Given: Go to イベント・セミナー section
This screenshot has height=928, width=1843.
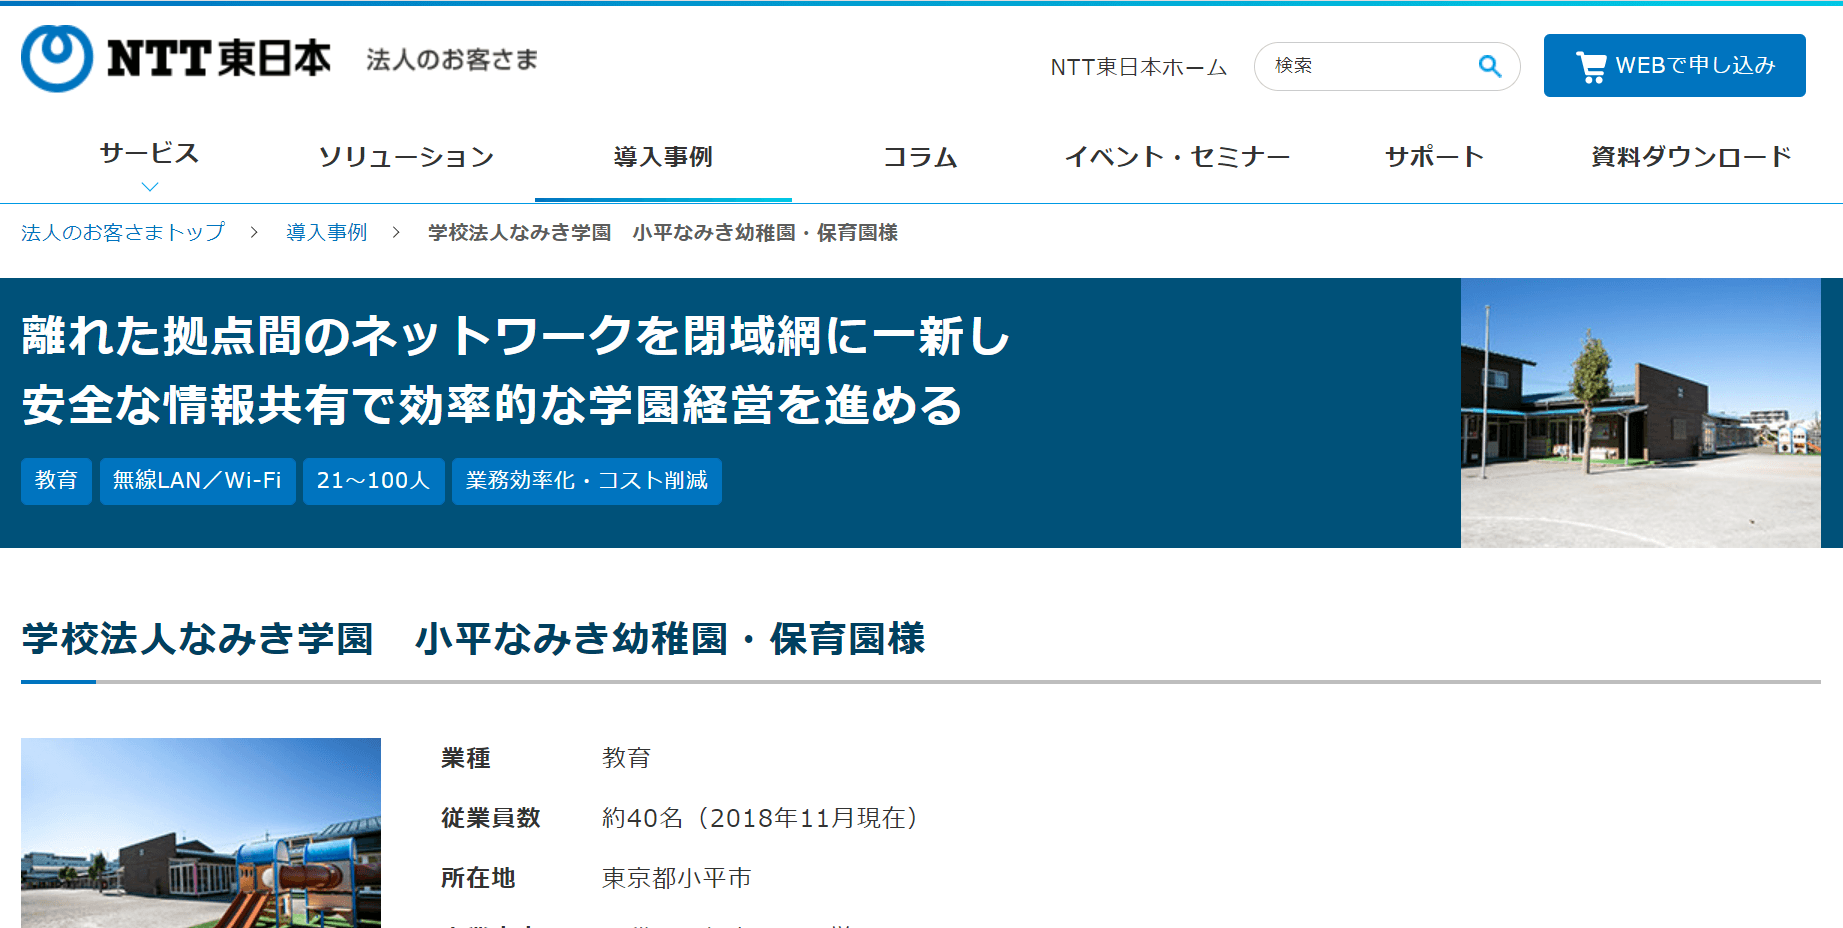Looking at the screenshot, I should tap(1177, 157).
